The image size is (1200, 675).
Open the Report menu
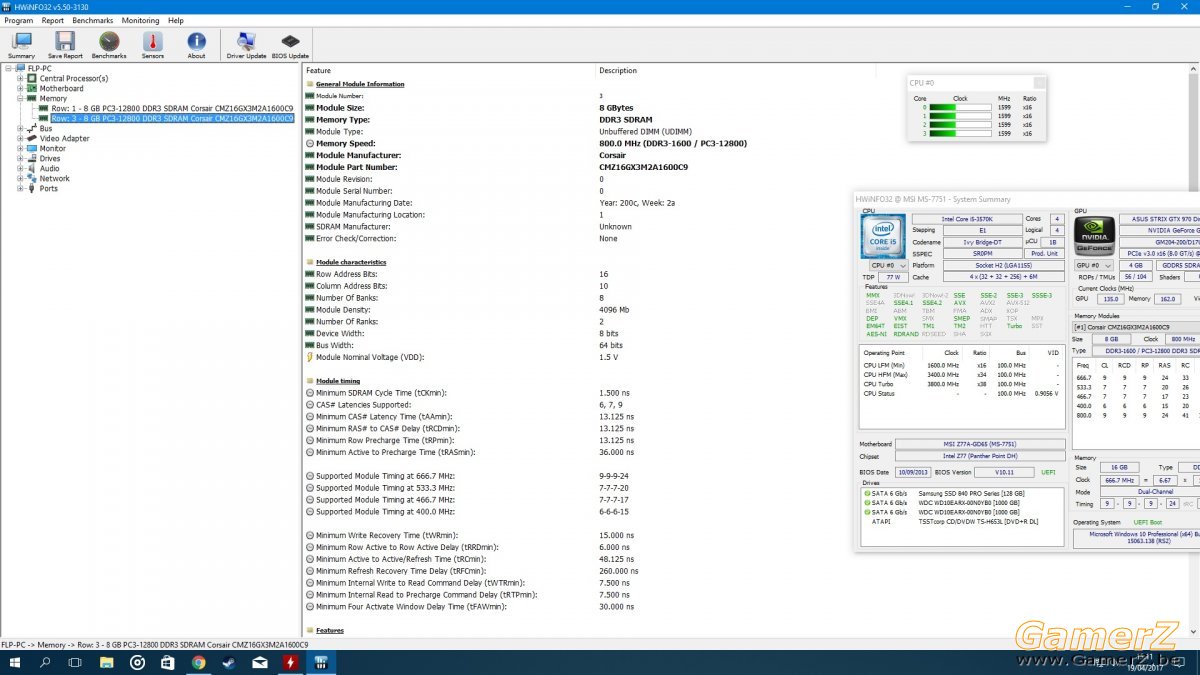pyautogui.click(x=53, y=20)
